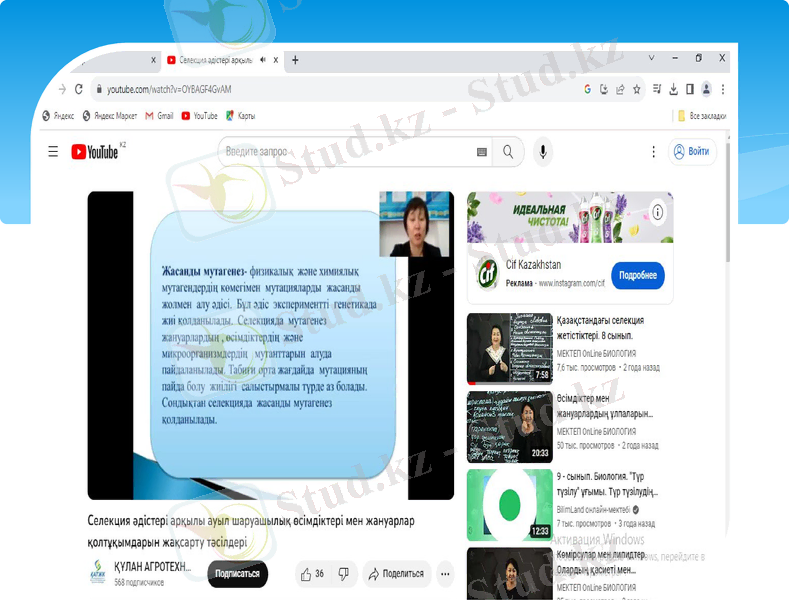Viewport: 789px width, 600px height.
Task: Open the Gmail bookmark
Action: [159, 116]
